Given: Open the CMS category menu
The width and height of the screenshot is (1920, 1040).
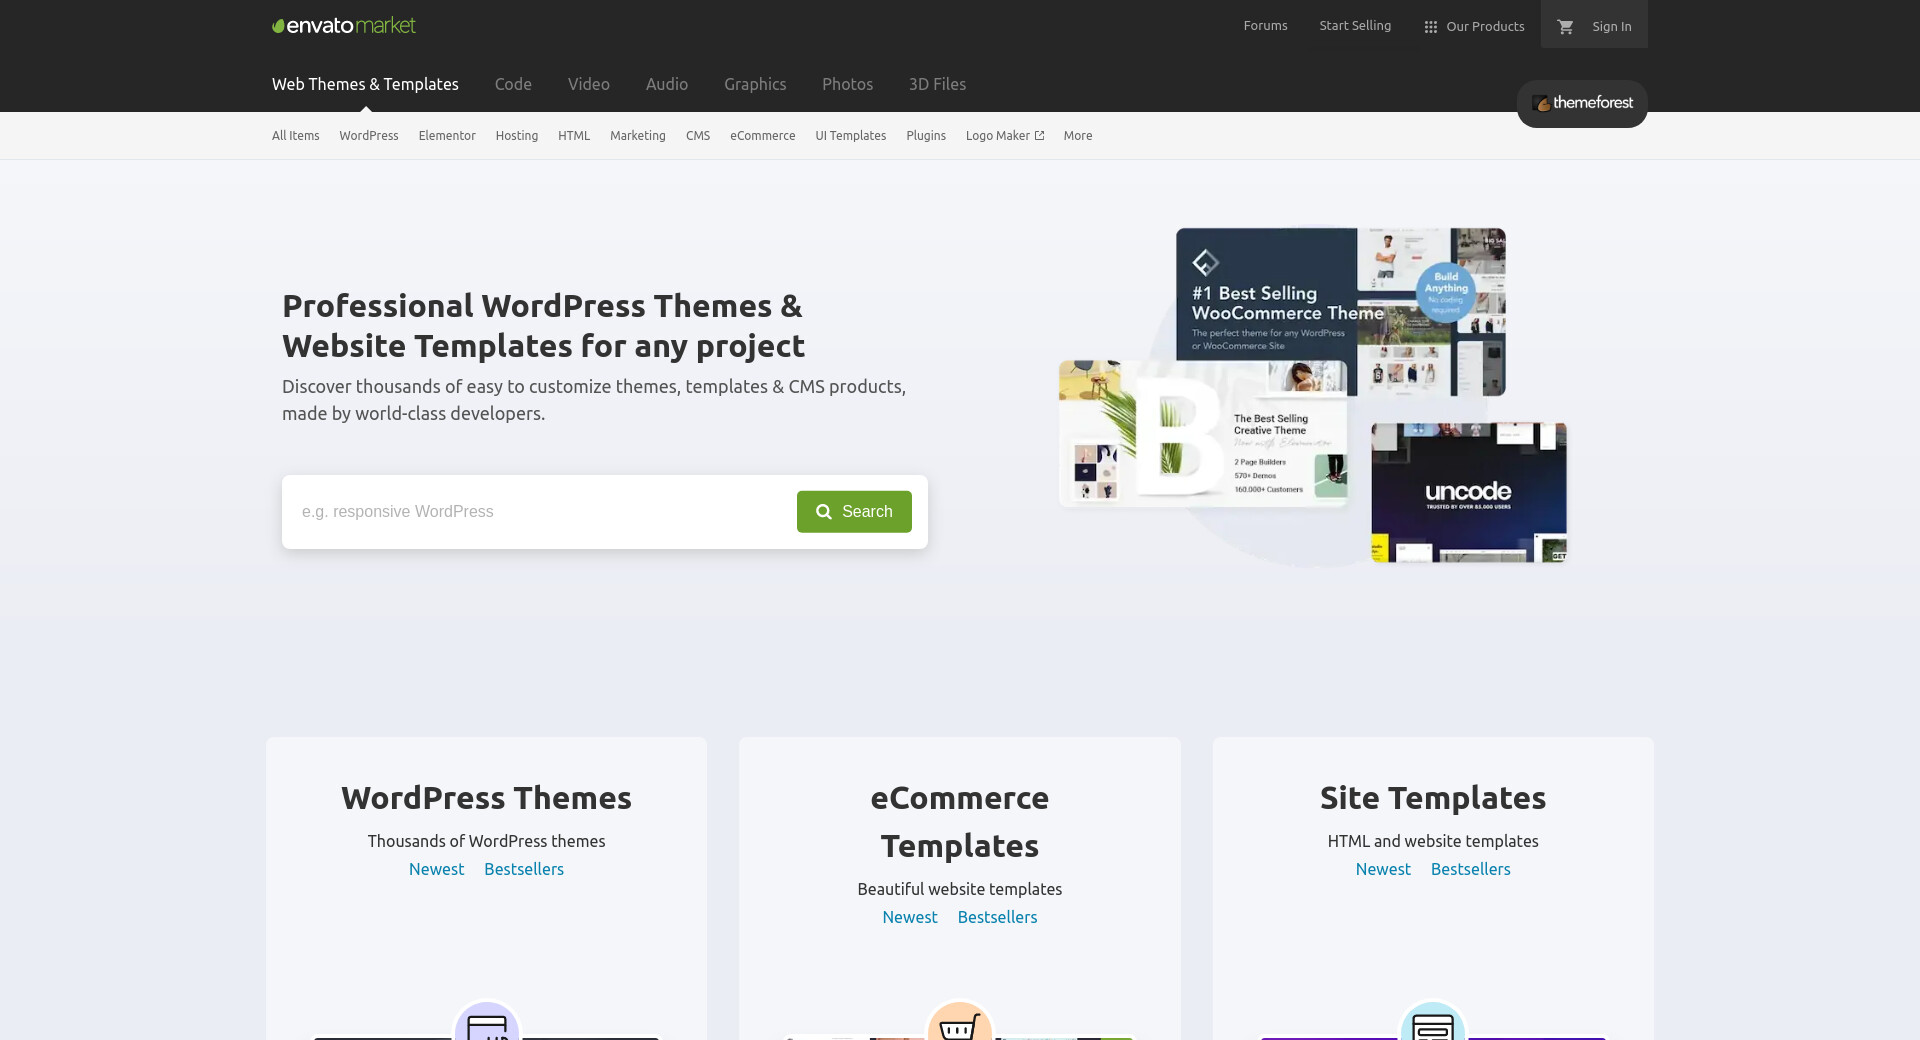Looking at the screenshot, I should [x=698, y=136].
